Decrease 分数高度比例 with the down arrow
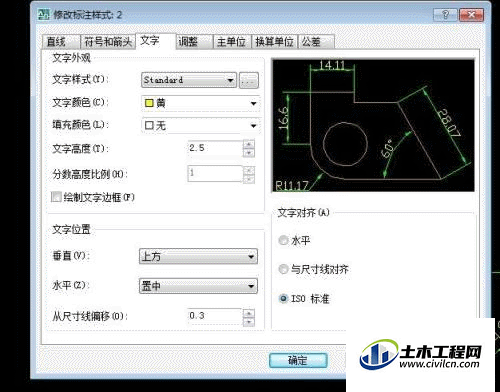Screen dimensions: 500x392 [249, 179]
